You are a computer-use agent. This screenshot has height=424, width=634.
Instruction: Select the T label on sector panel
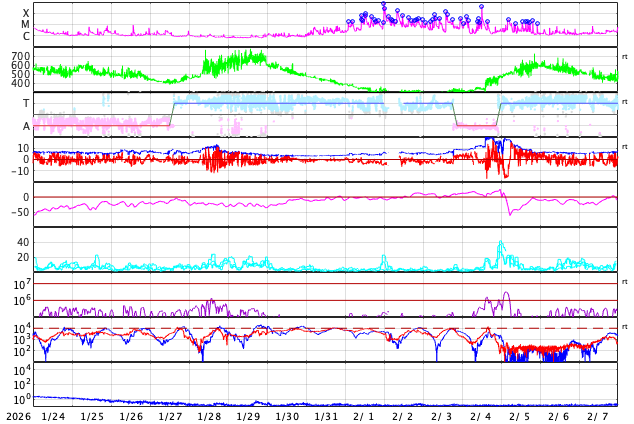(26, 103)
